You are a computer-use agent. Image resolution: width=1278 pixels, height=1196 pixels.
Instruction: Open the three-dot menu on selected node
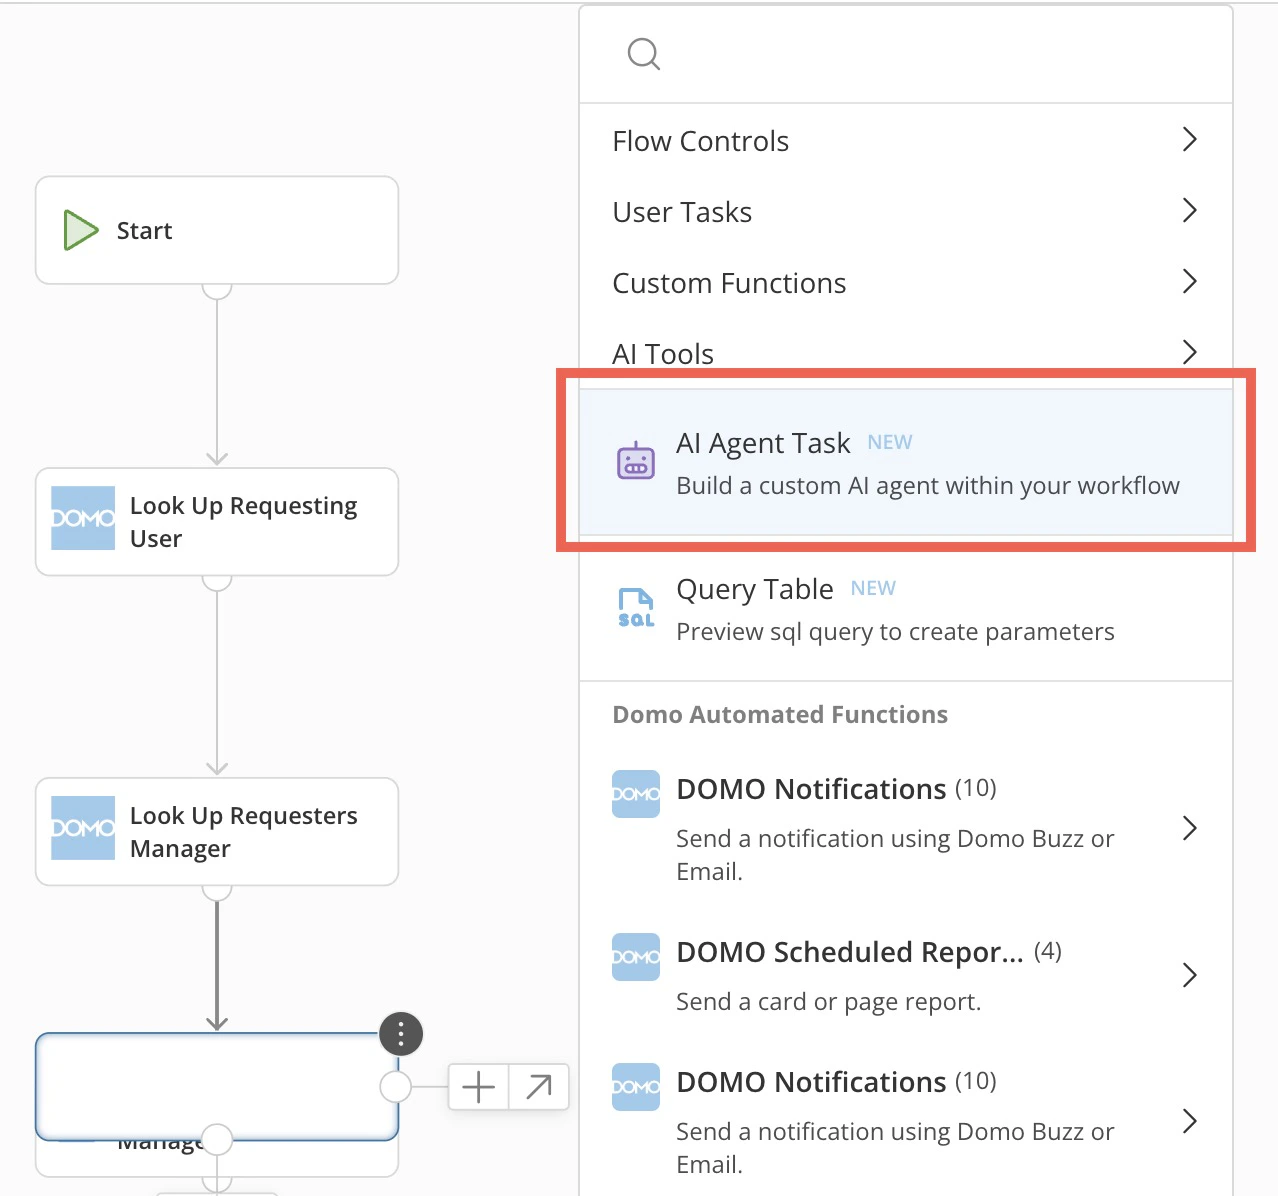401,1034
